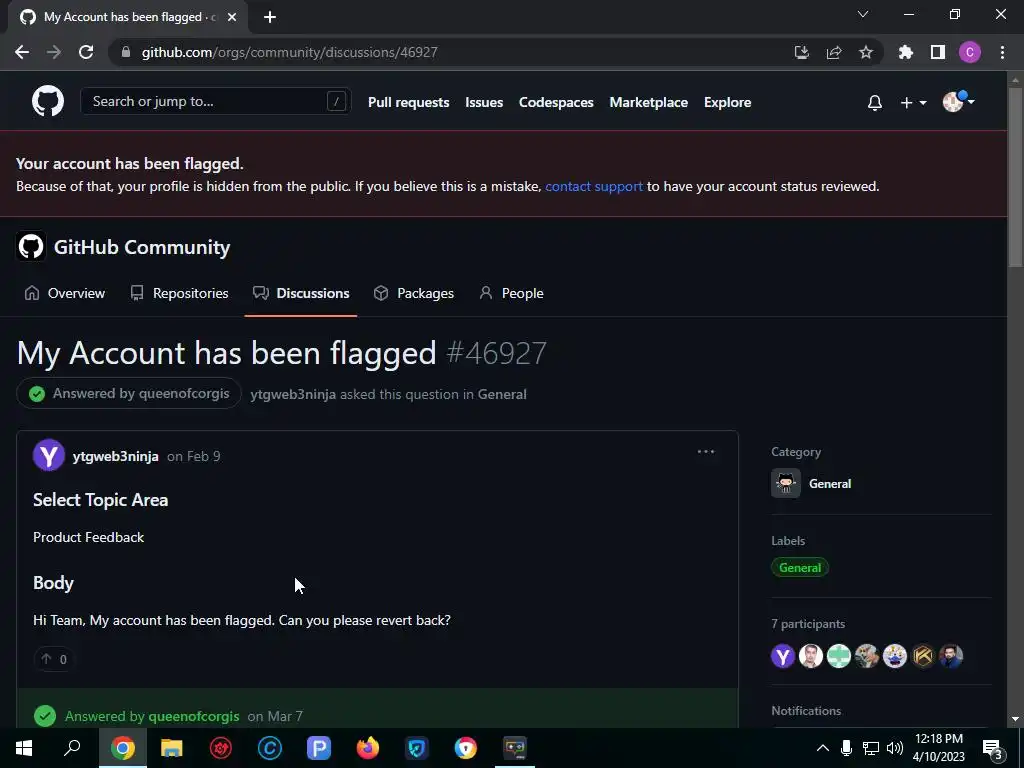Open the Chrome three-dot menu
The width and height of the screenshot is (1024, 768).
(x=1002, y=52)
